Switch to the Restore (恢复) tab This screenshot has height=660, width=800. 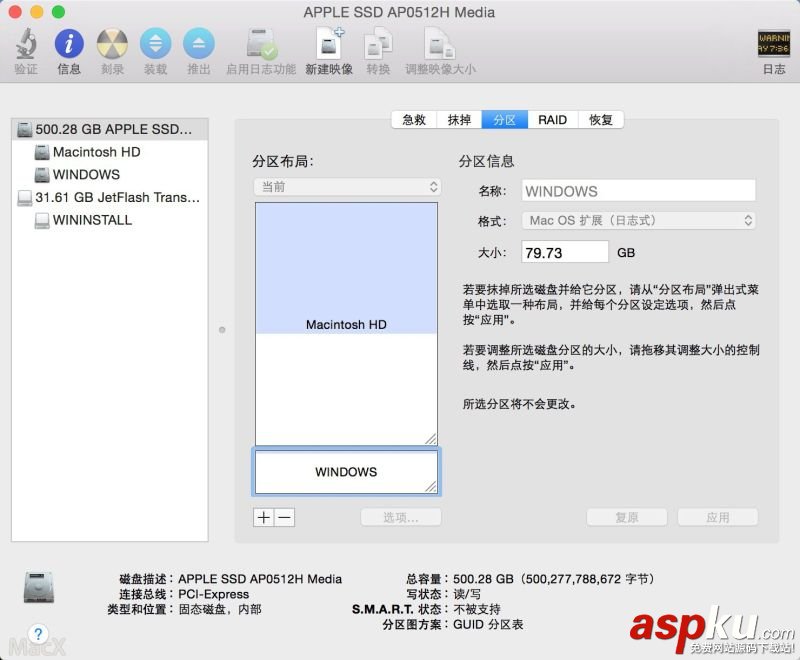tap(601, 120)
